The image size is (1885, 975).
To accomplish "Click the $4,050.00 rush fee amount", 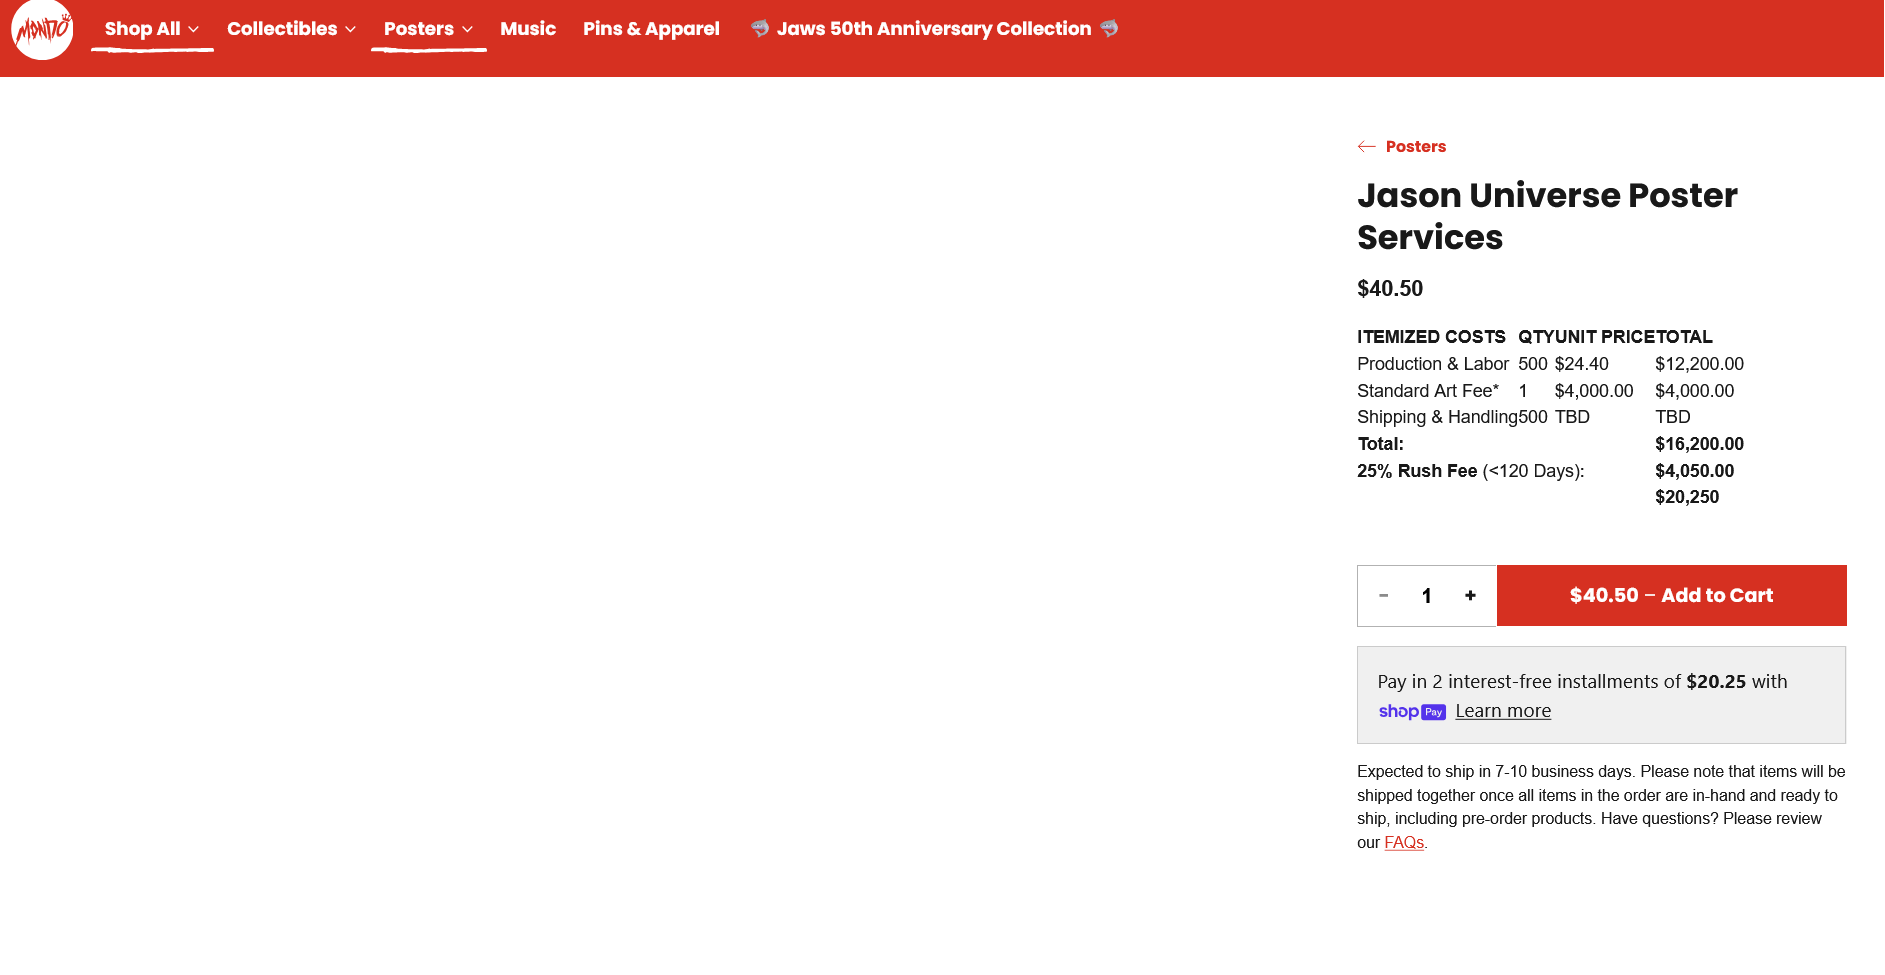I will 1695,471.
